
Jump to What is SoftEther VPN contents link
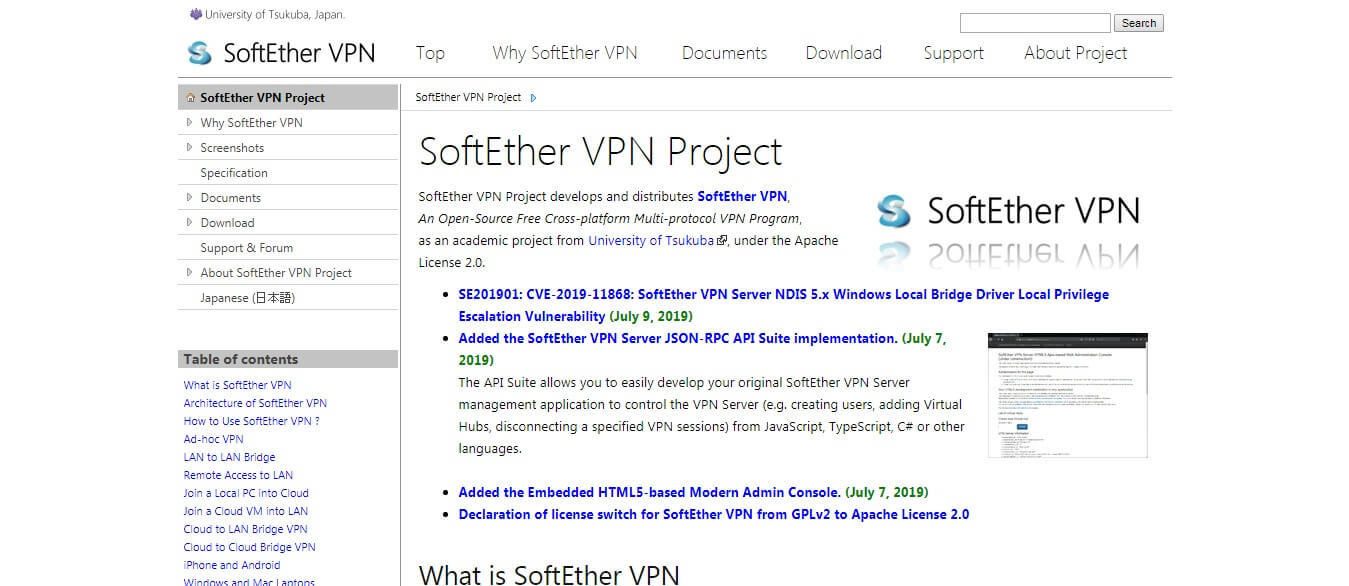(x=238, y=385)
